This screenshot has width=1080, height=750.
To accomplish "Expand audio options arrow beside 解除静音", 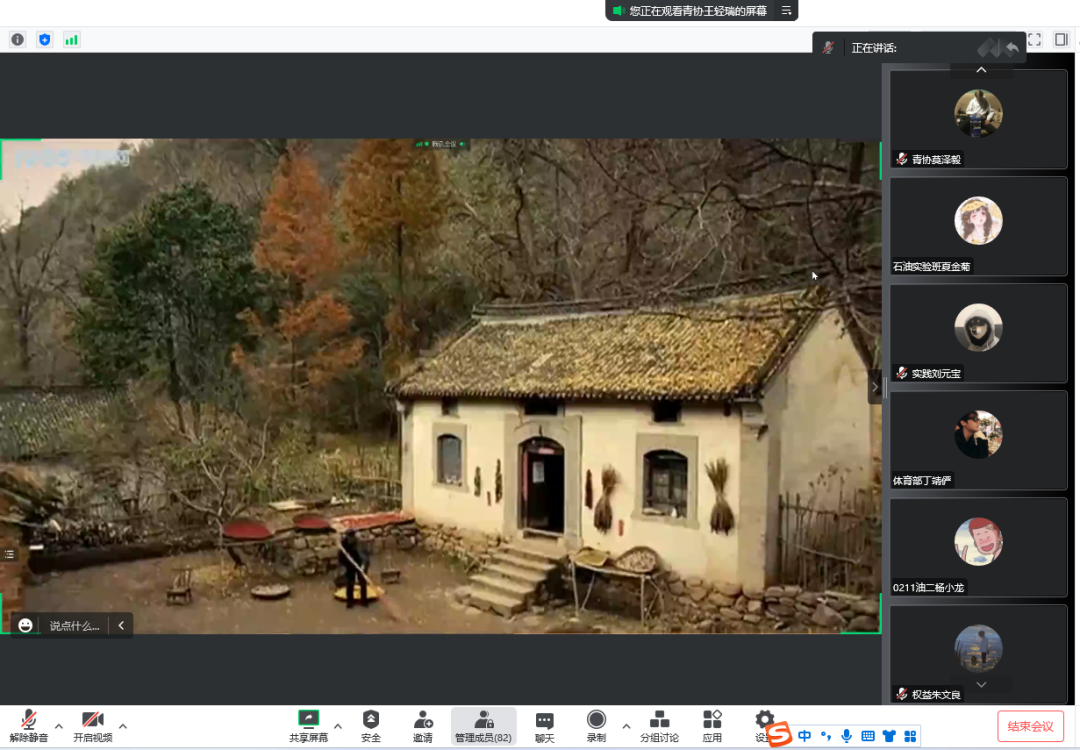I will (58, 726).
